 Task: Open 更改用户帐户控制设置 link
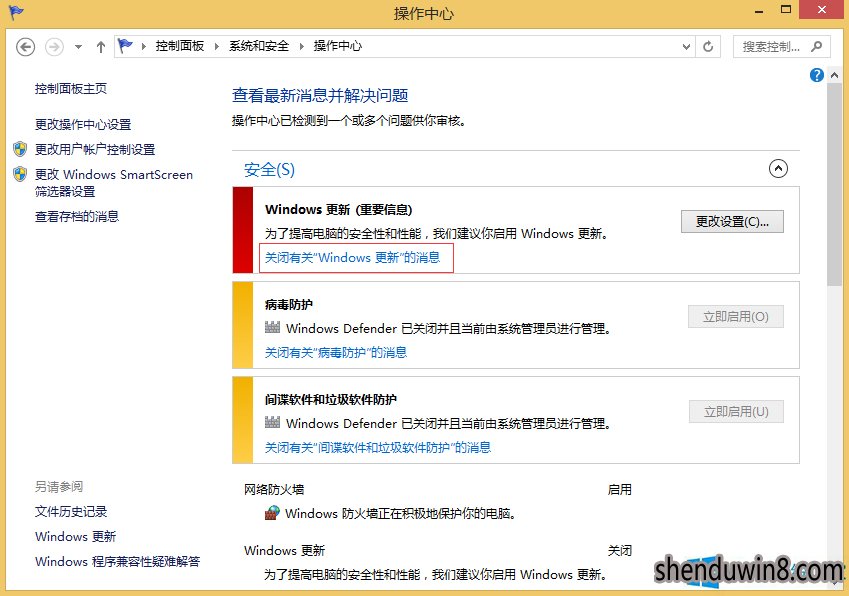(x=95, y=149)
